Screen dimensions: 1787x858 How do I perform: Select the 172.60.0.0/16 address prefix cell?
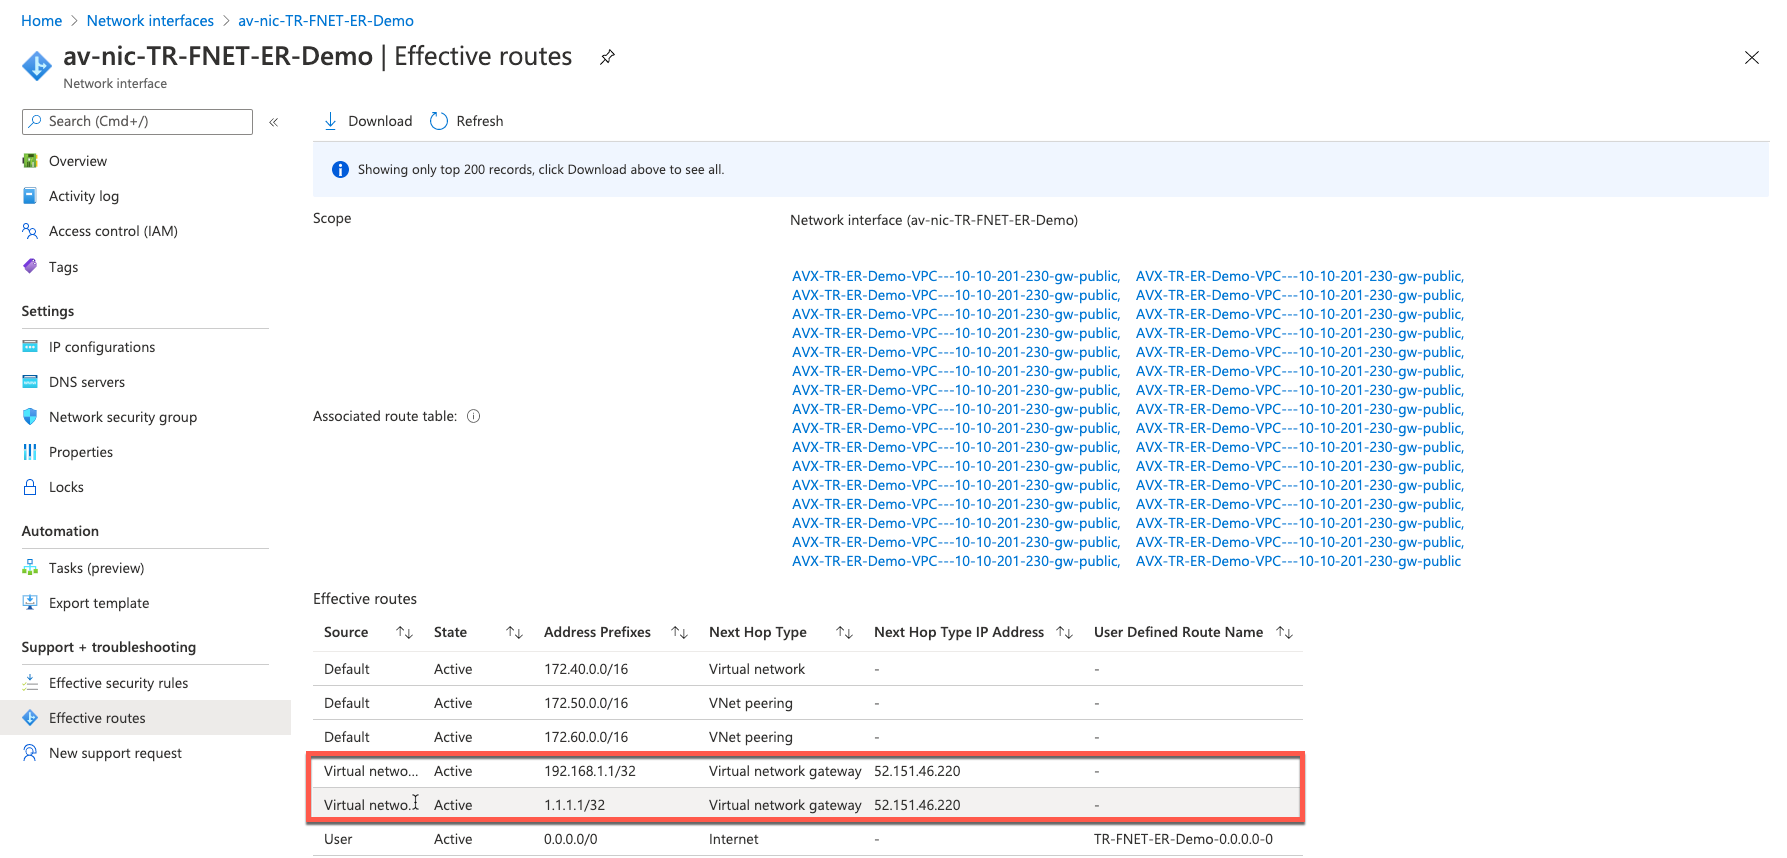pos(586,737)
